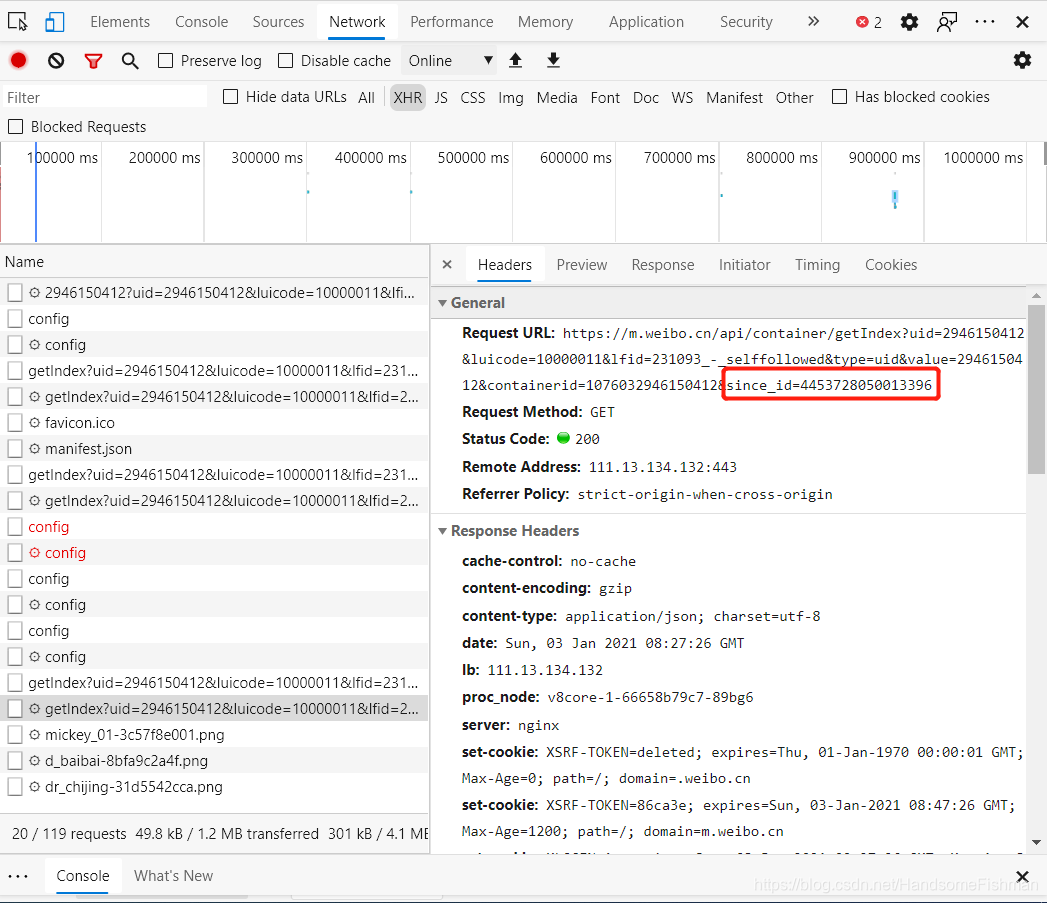Image resolution: width=1047 pixels, height=903 pixels.
Task: Toggle the red filter funnel icon
Action: pyautogui.click(x=93, y=61)
